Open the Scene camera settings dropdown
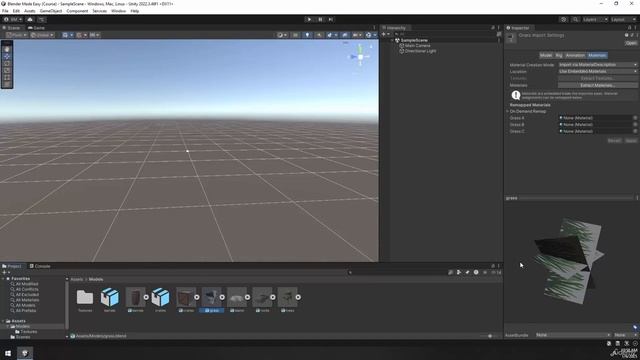 coord(357,35)
